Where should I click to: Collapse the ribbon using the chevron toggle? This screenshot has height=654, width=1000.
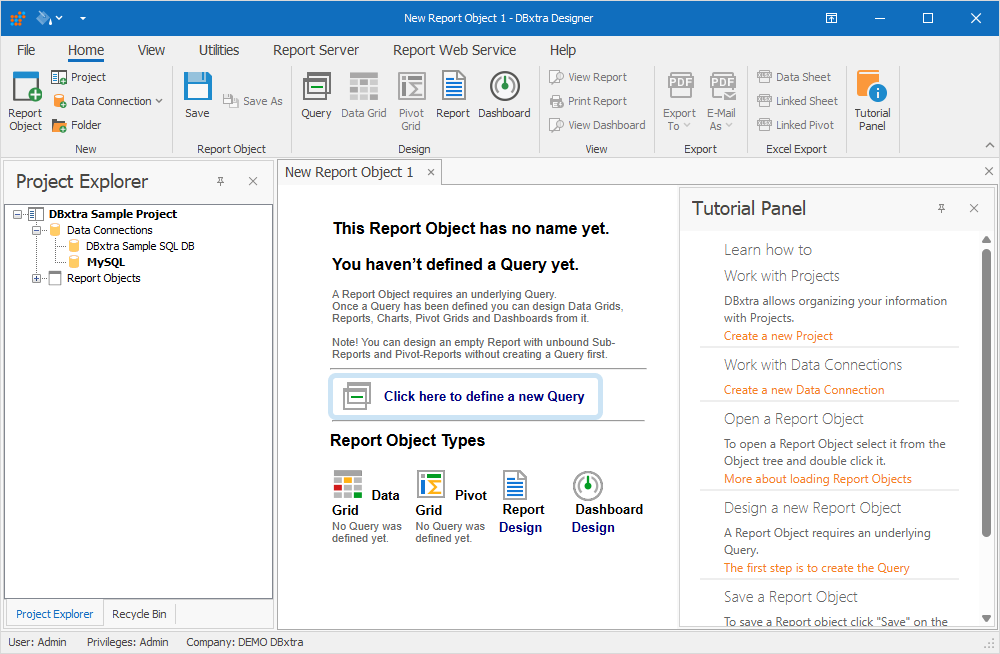coord(991,145)
